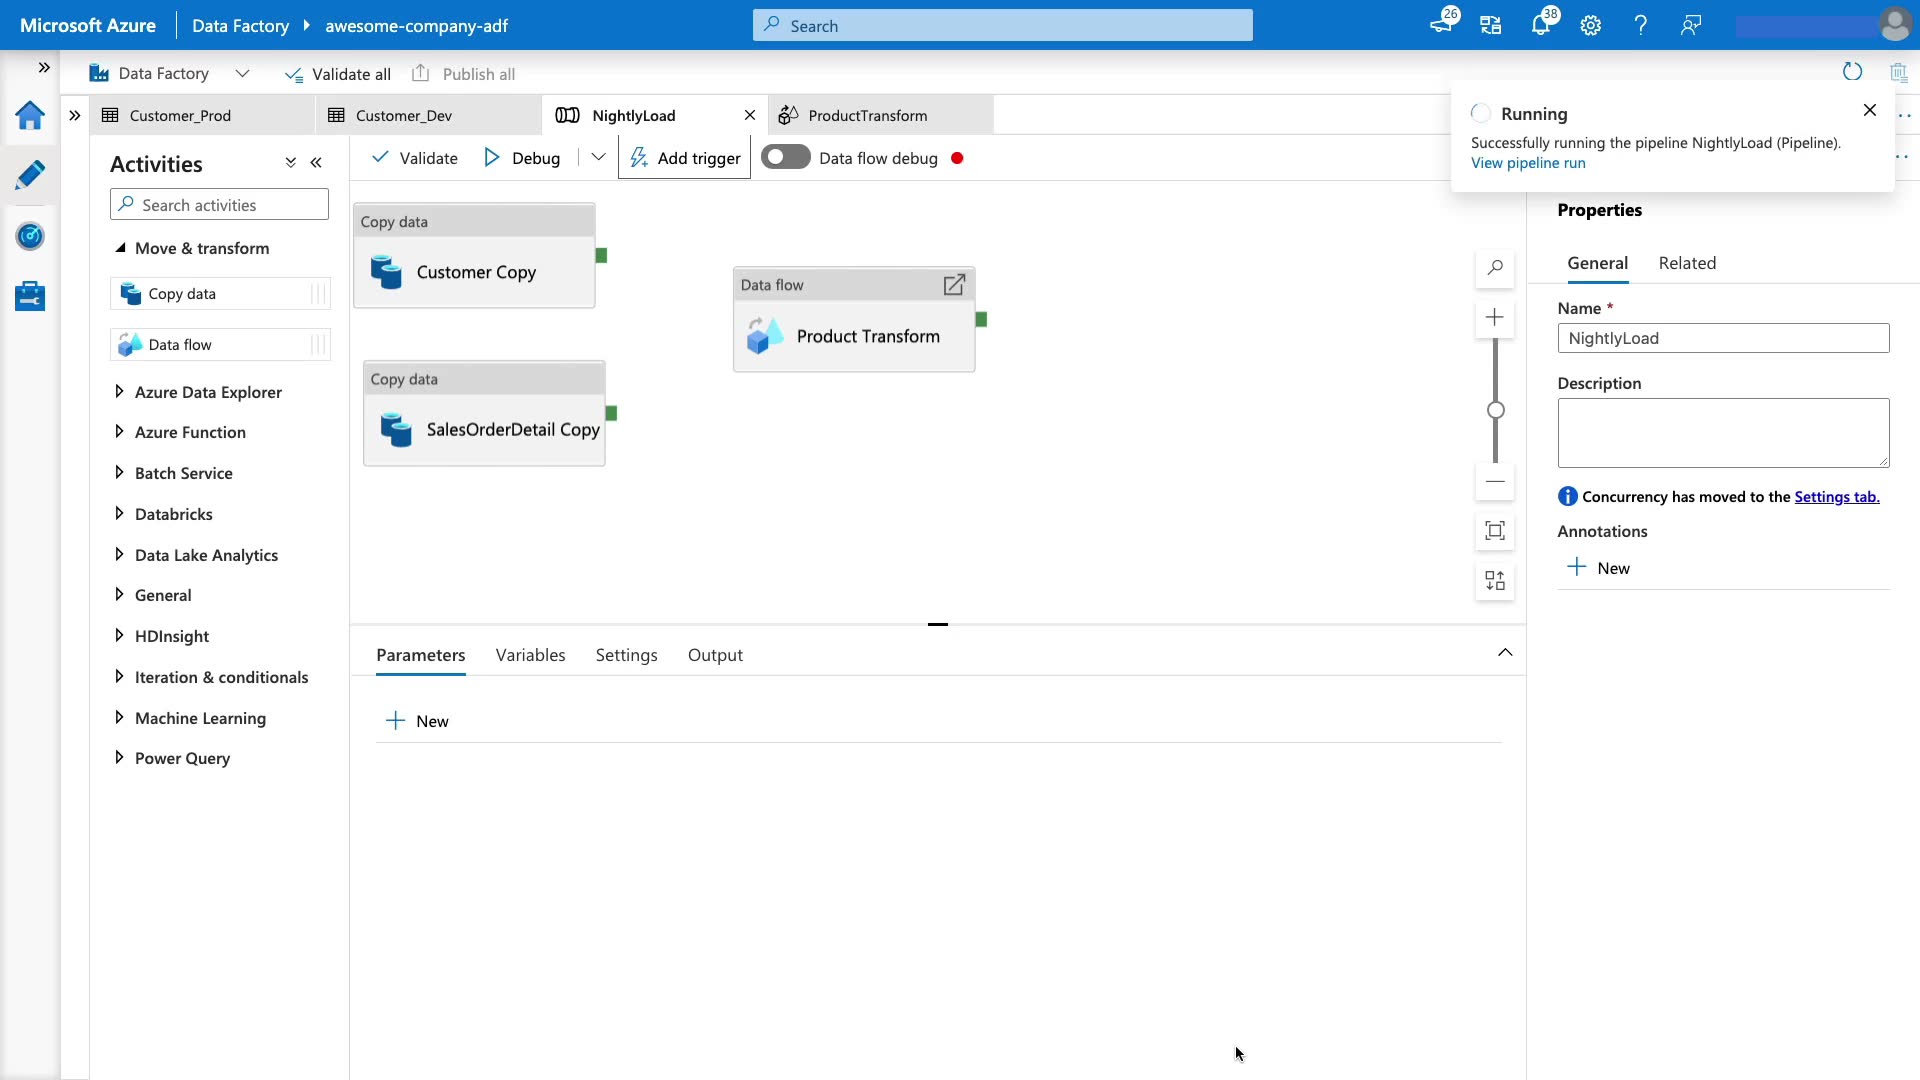Click the canvas zoom slider handle
The width and height of the screenshot is (1920, 1080).
(x=1496, y=410)
